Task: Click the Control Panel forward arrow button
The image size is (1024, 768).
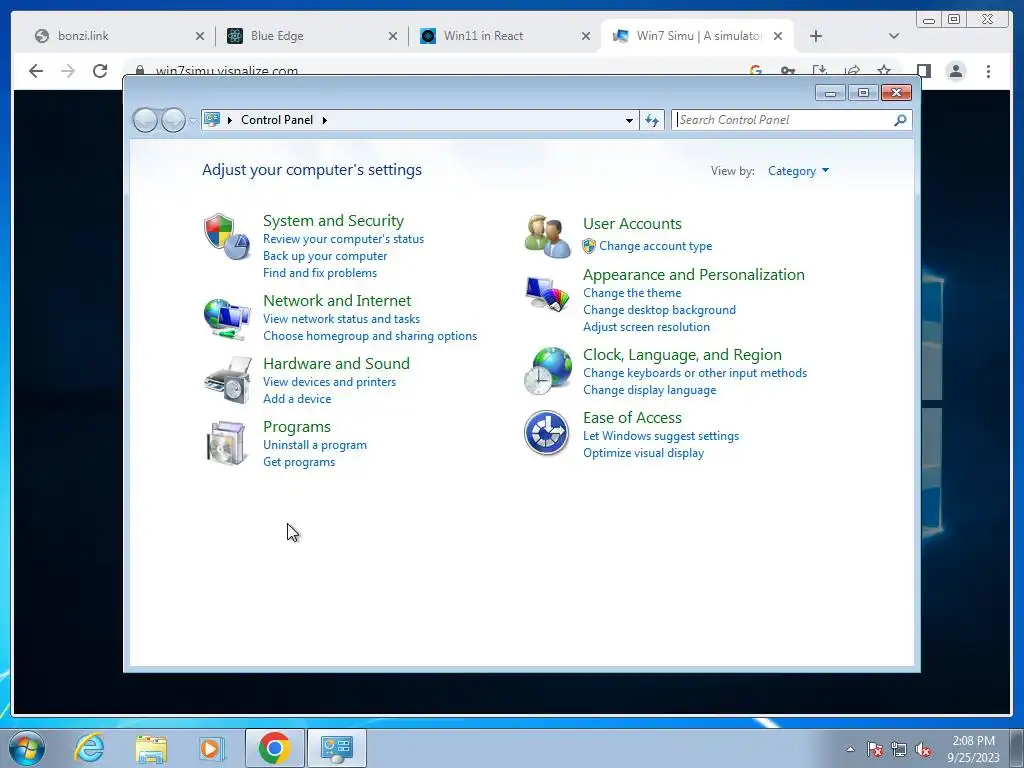Action: click(x=173, y=120)
